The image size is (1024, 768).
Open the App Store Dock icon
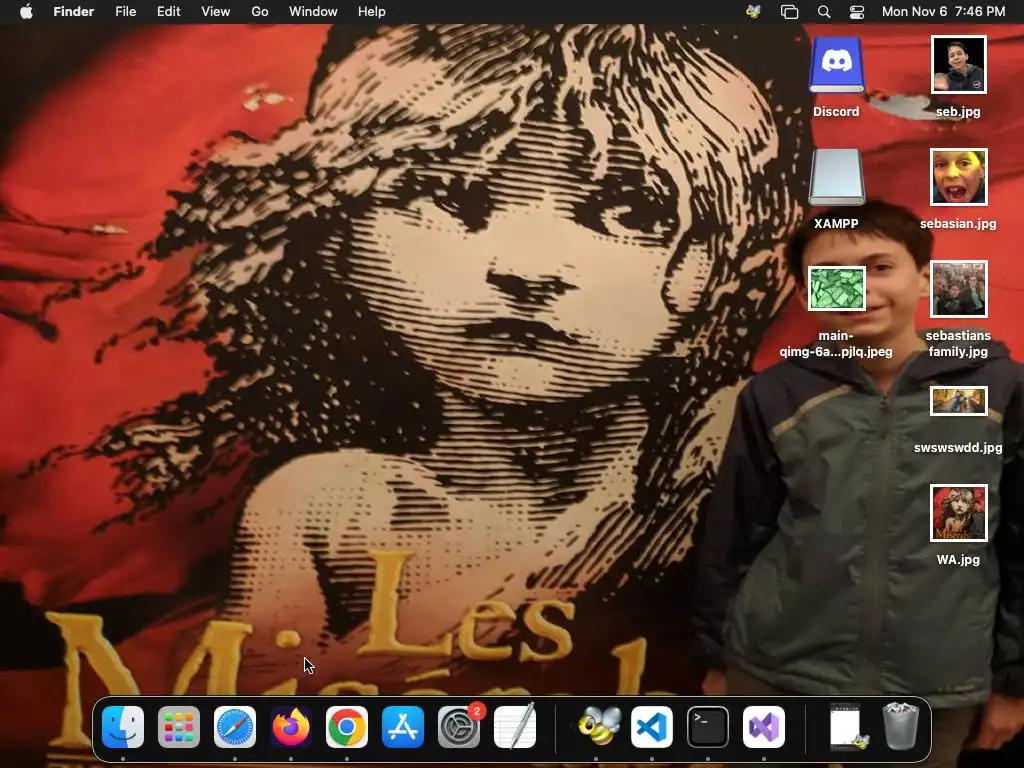tap(403, 727)
